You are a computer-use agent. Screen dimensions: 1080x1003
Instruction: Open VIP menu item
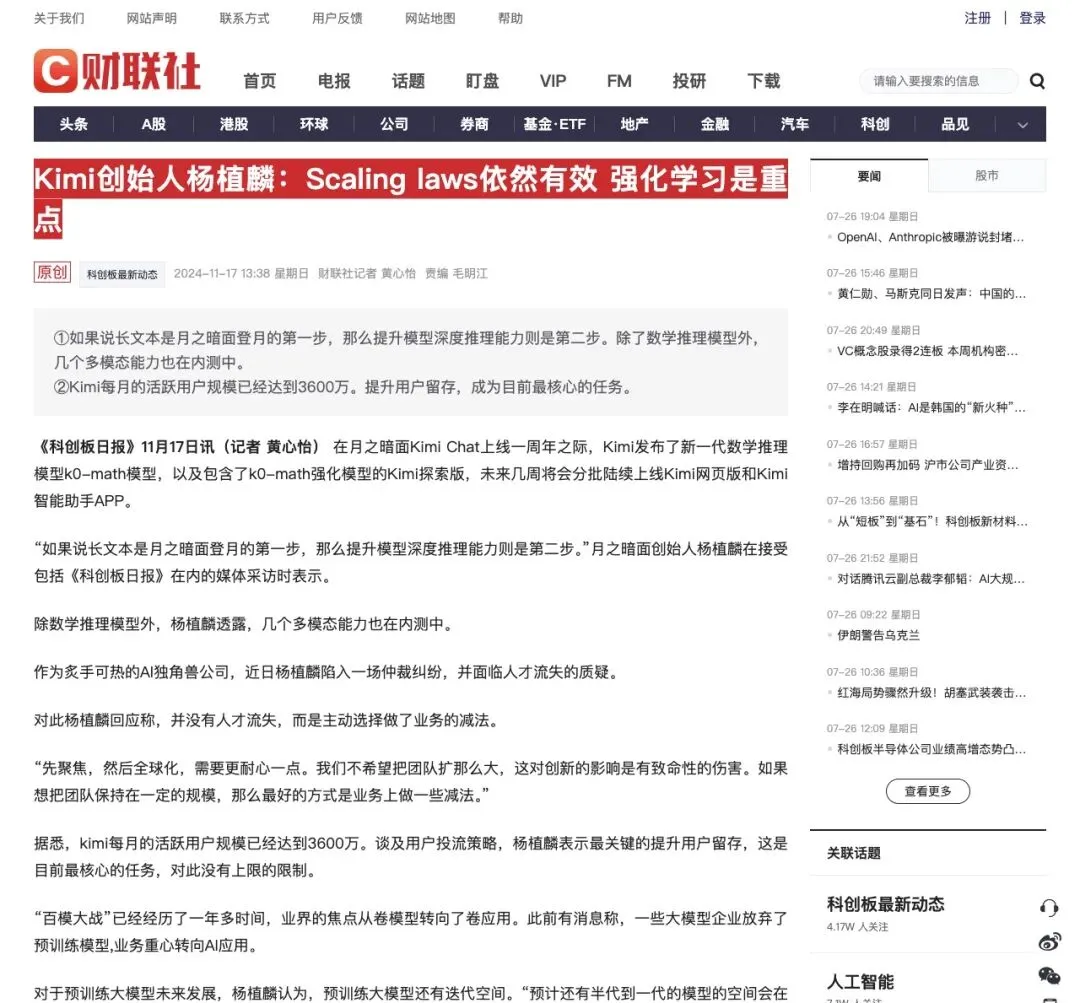(x=553, y=81)
